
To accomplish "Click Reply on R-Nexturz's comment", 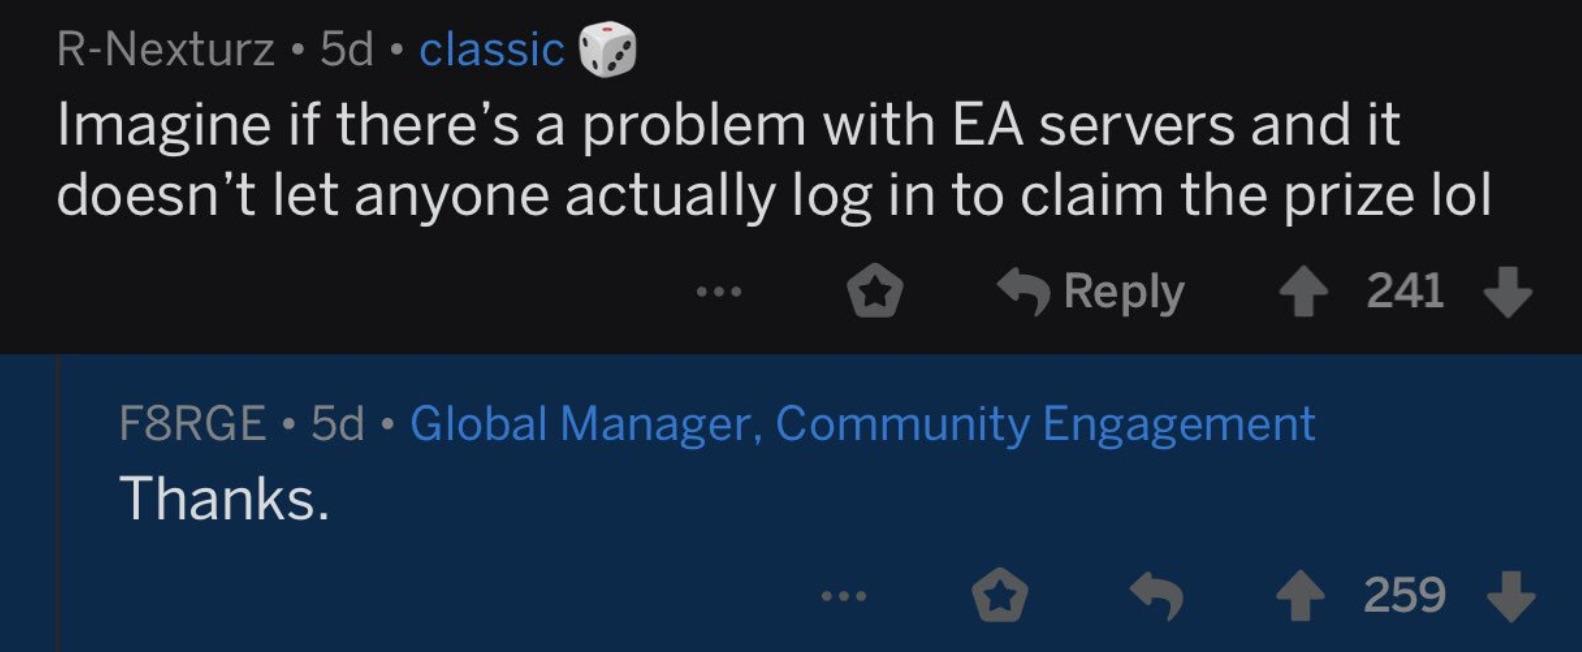I will click(x=1092, y=292).
